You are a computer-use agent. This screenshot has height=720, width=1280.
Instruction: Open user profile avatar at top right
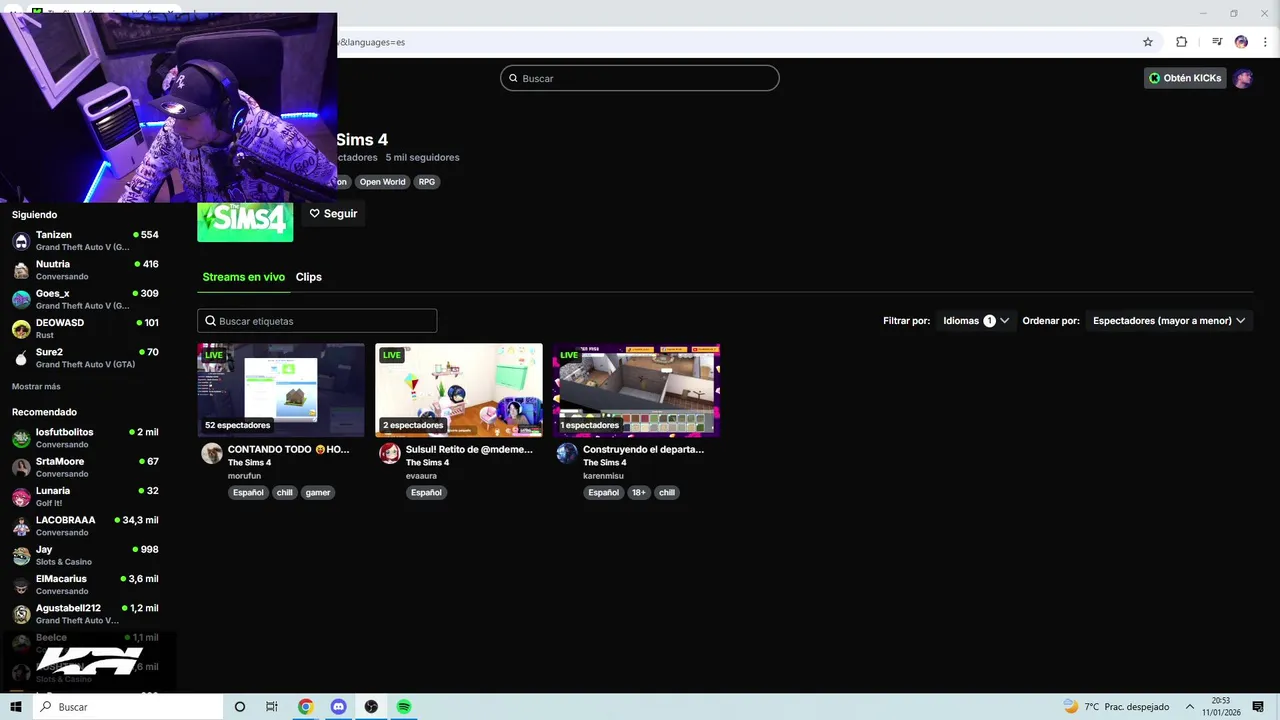coord(1243,78)
